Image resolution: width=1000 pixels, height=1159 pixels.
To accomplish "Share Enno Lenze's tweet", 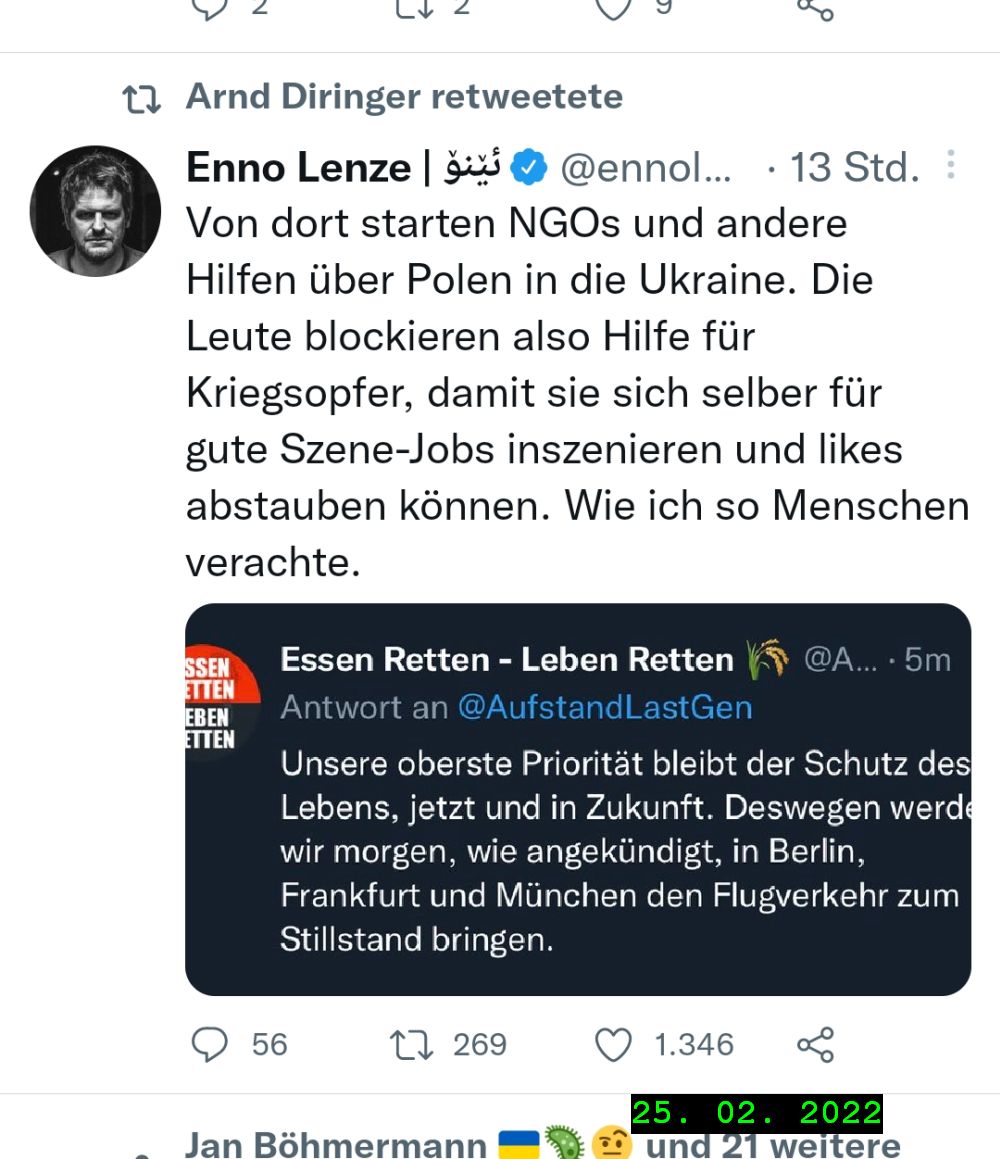I will pyautogui.click(x=815, y=1045).
